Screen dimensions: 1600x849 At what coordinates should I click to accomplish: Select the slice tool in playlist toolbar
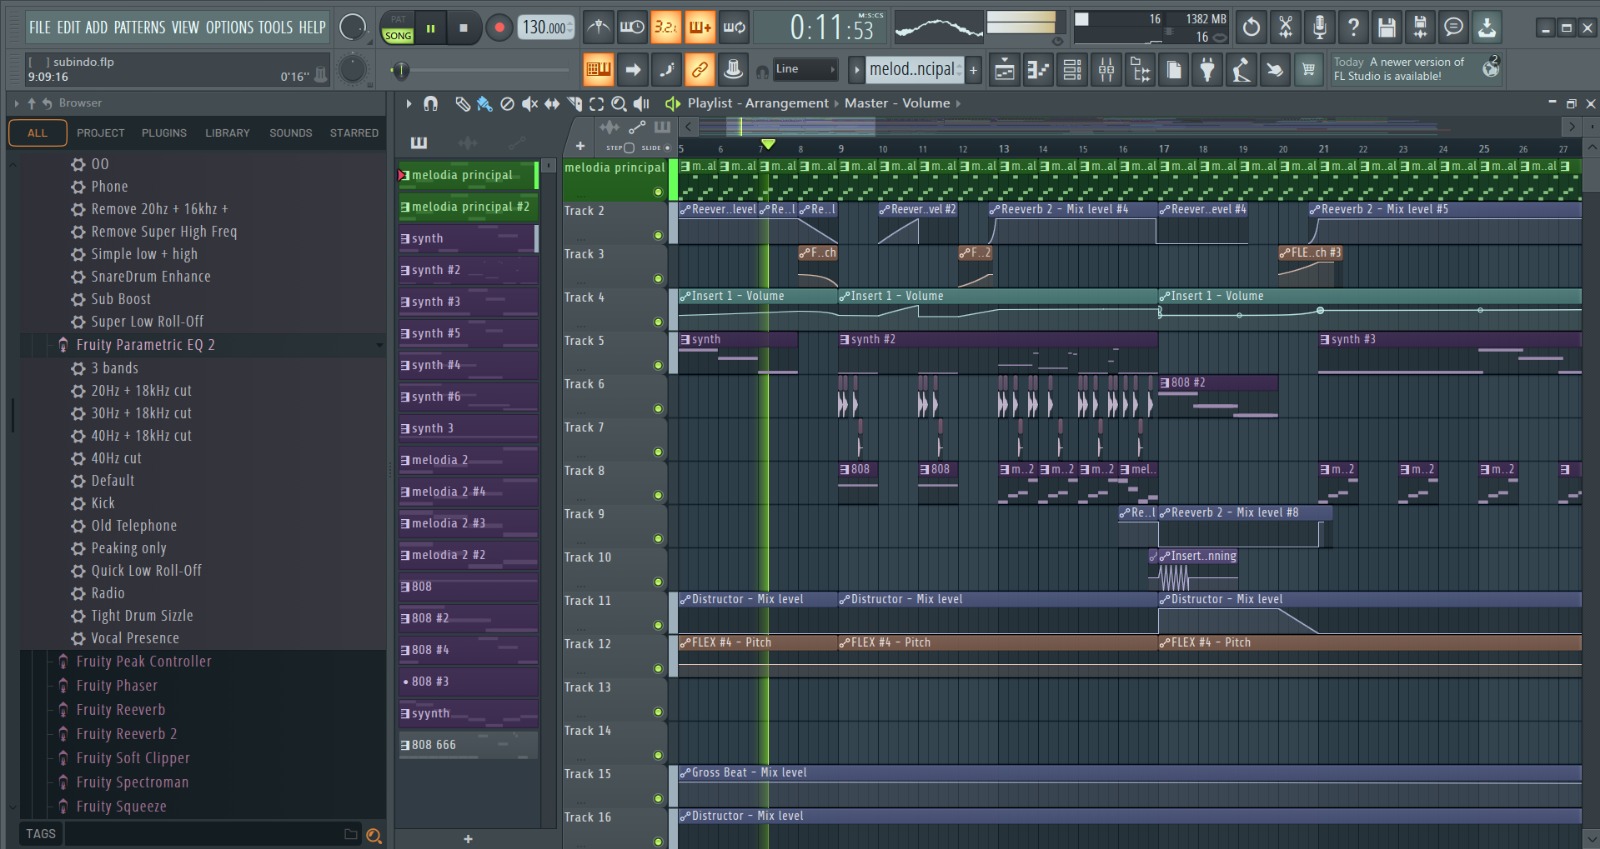[x=574, y=103]
